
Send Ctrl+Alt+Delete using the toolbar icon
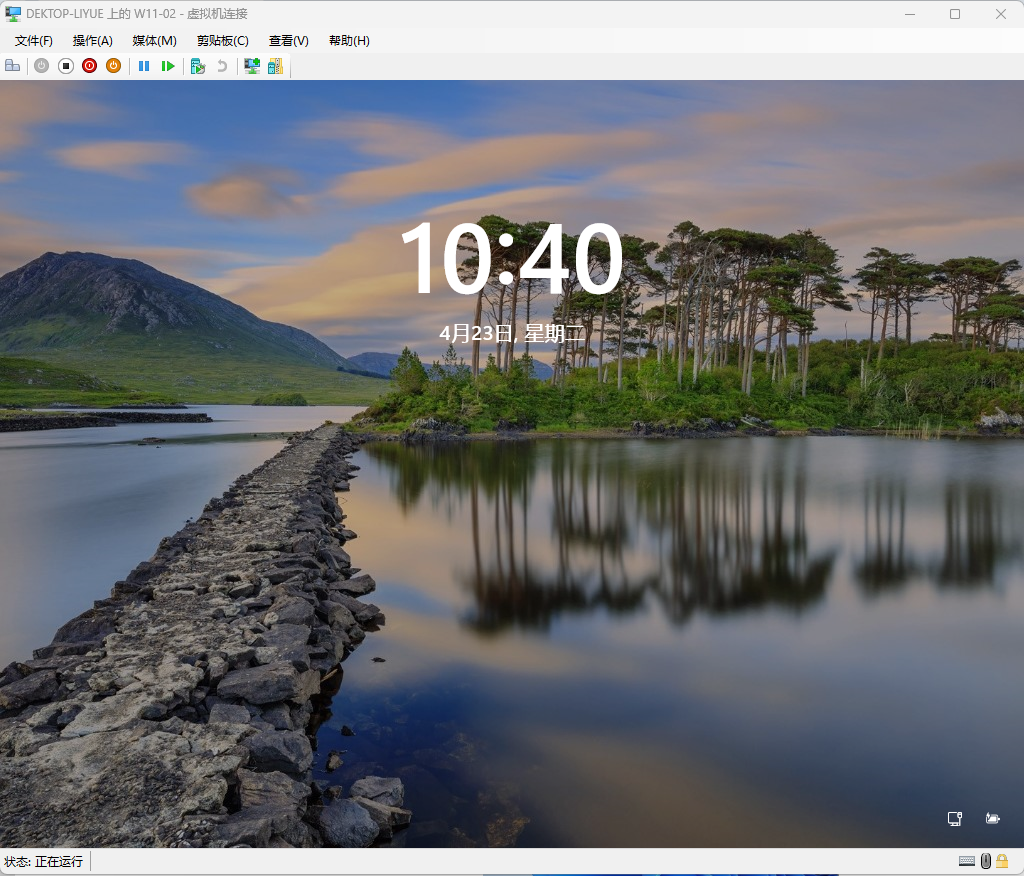(12, 66)
